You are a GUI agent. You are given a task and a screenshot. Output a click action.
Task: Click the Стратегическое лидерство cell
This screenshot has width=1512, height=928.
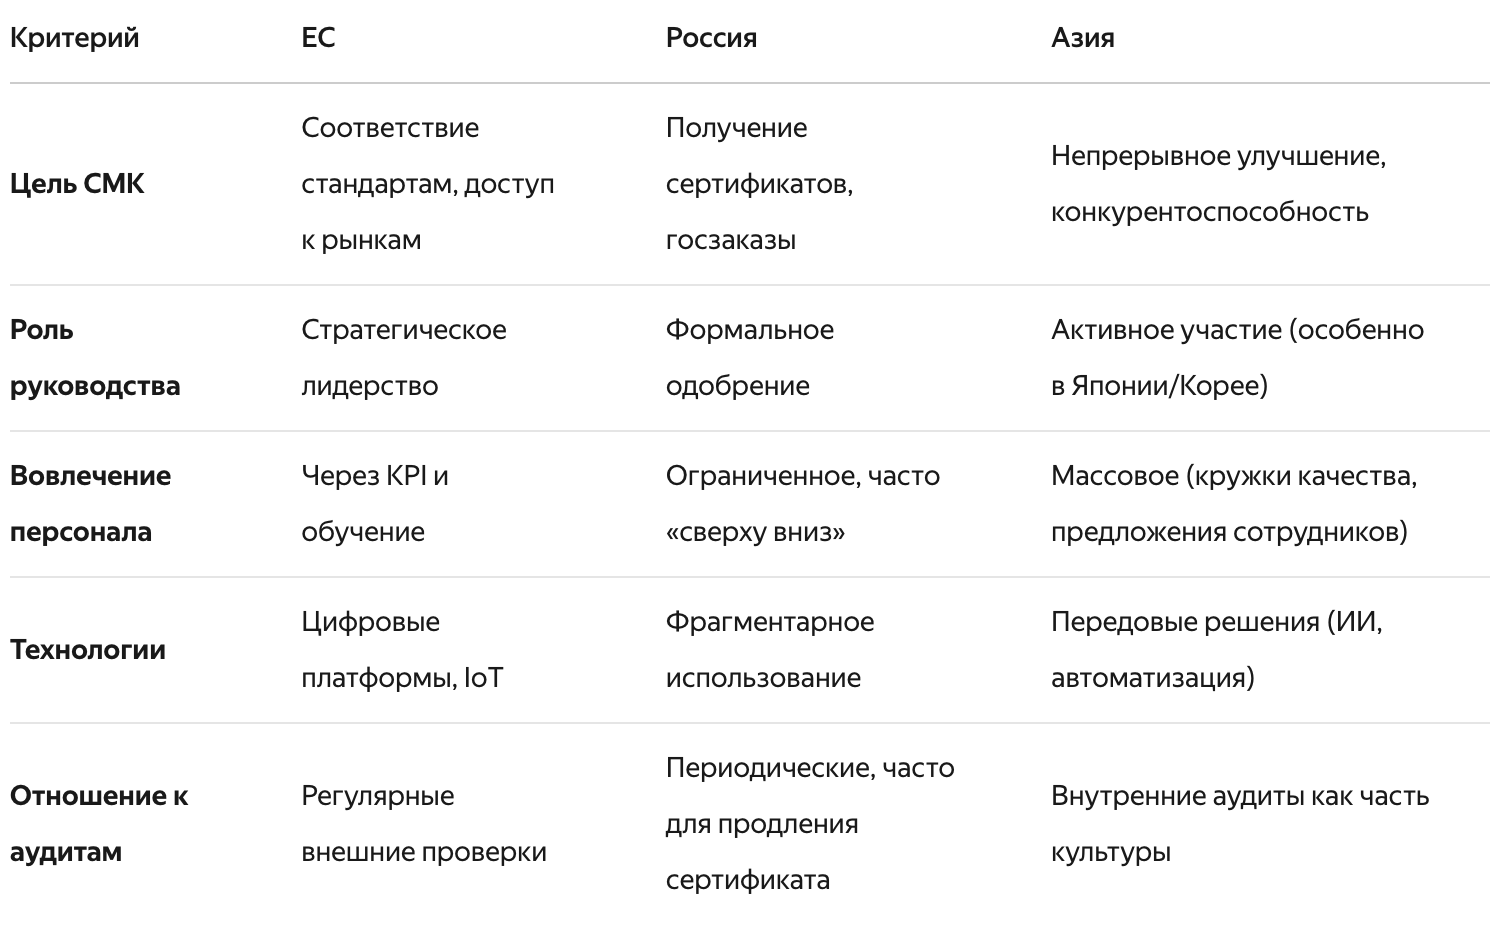404,358
